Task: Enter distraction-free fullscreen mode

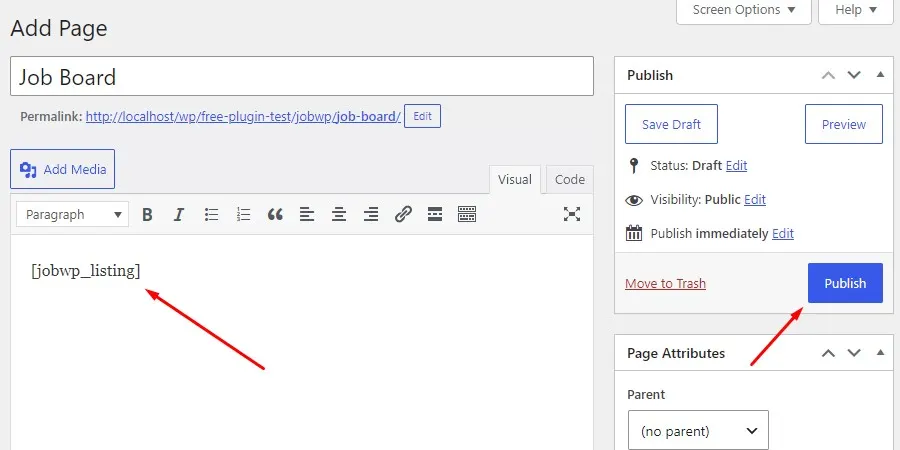Action: pyautogui.click(x=572, y=214)
